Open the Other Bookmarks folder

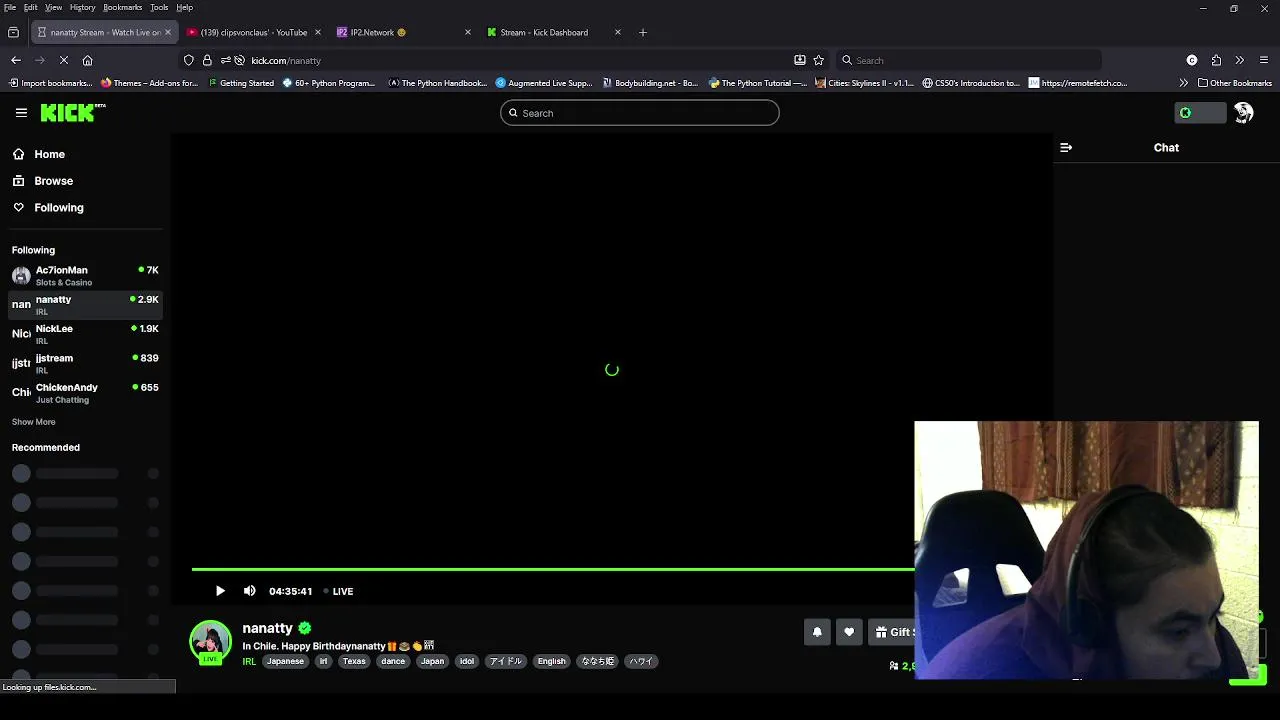coord(1234,83)
